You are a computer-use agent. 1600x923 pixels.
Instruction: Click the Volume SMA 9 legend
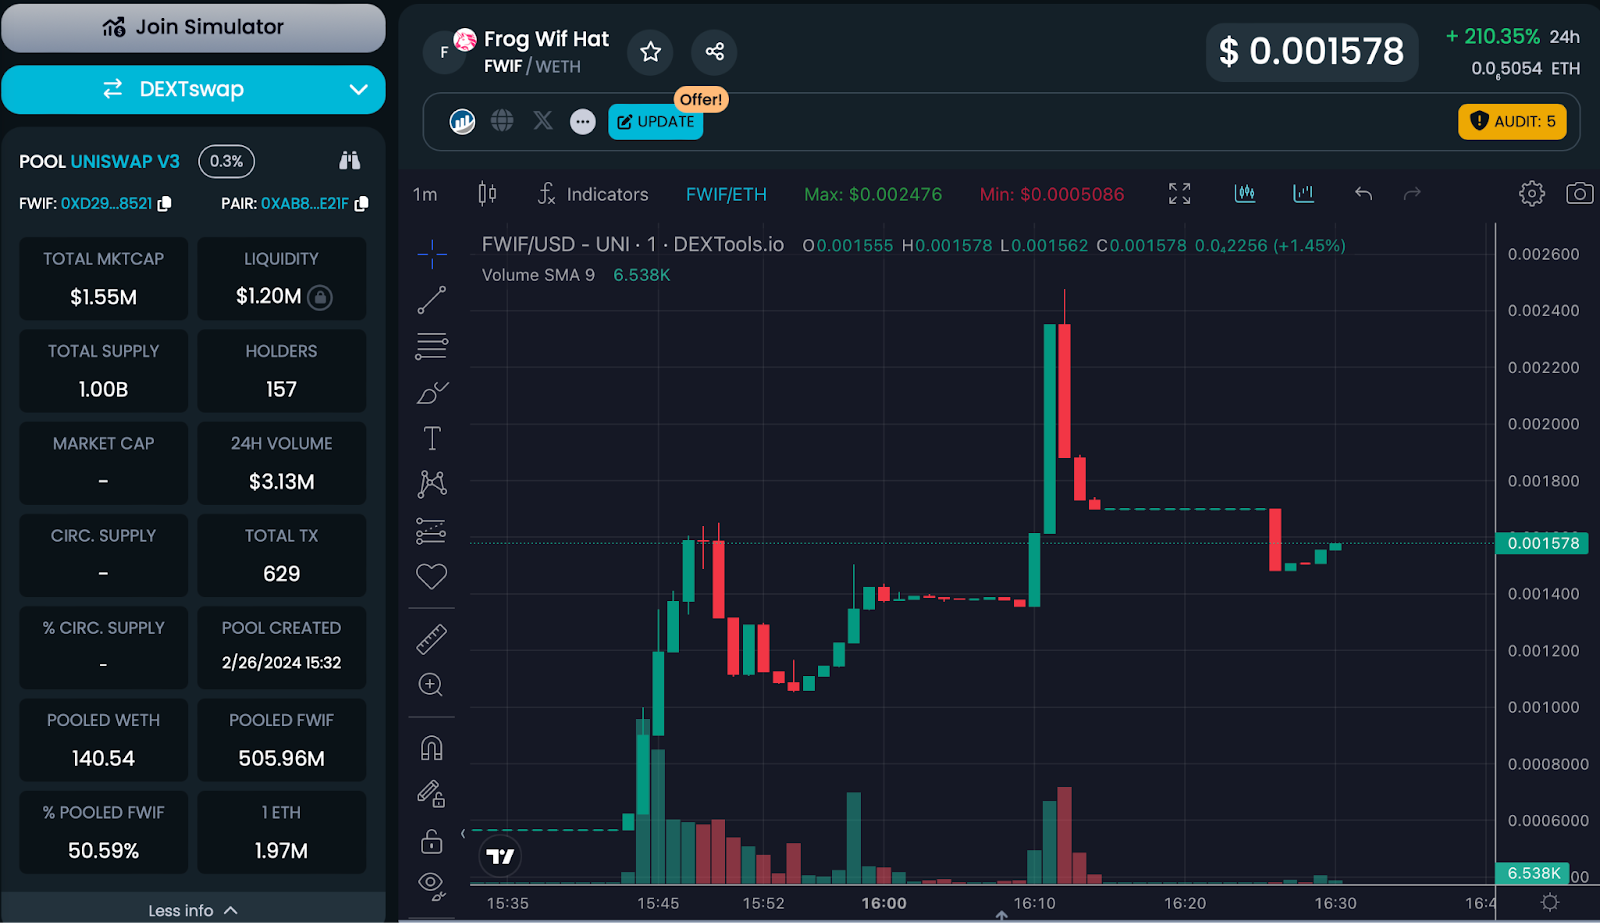point(538,275)
